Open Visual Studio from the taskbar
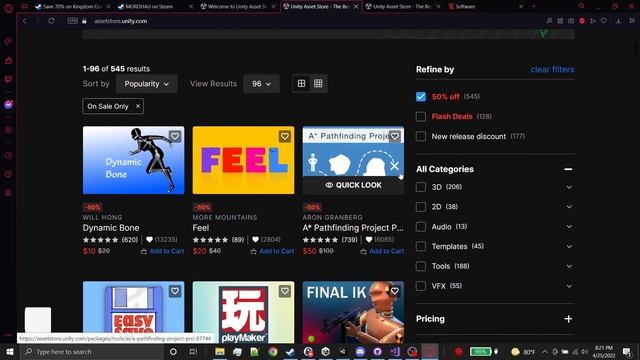Image resolution: width=640 pixels, height=360 pixels. click(x=395, y=351)
